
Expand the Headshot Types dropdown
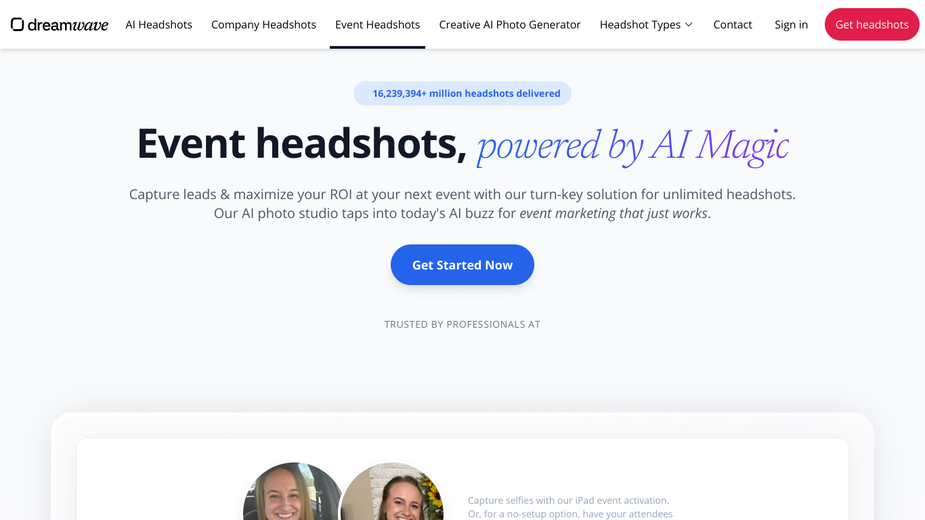(646, 25)
